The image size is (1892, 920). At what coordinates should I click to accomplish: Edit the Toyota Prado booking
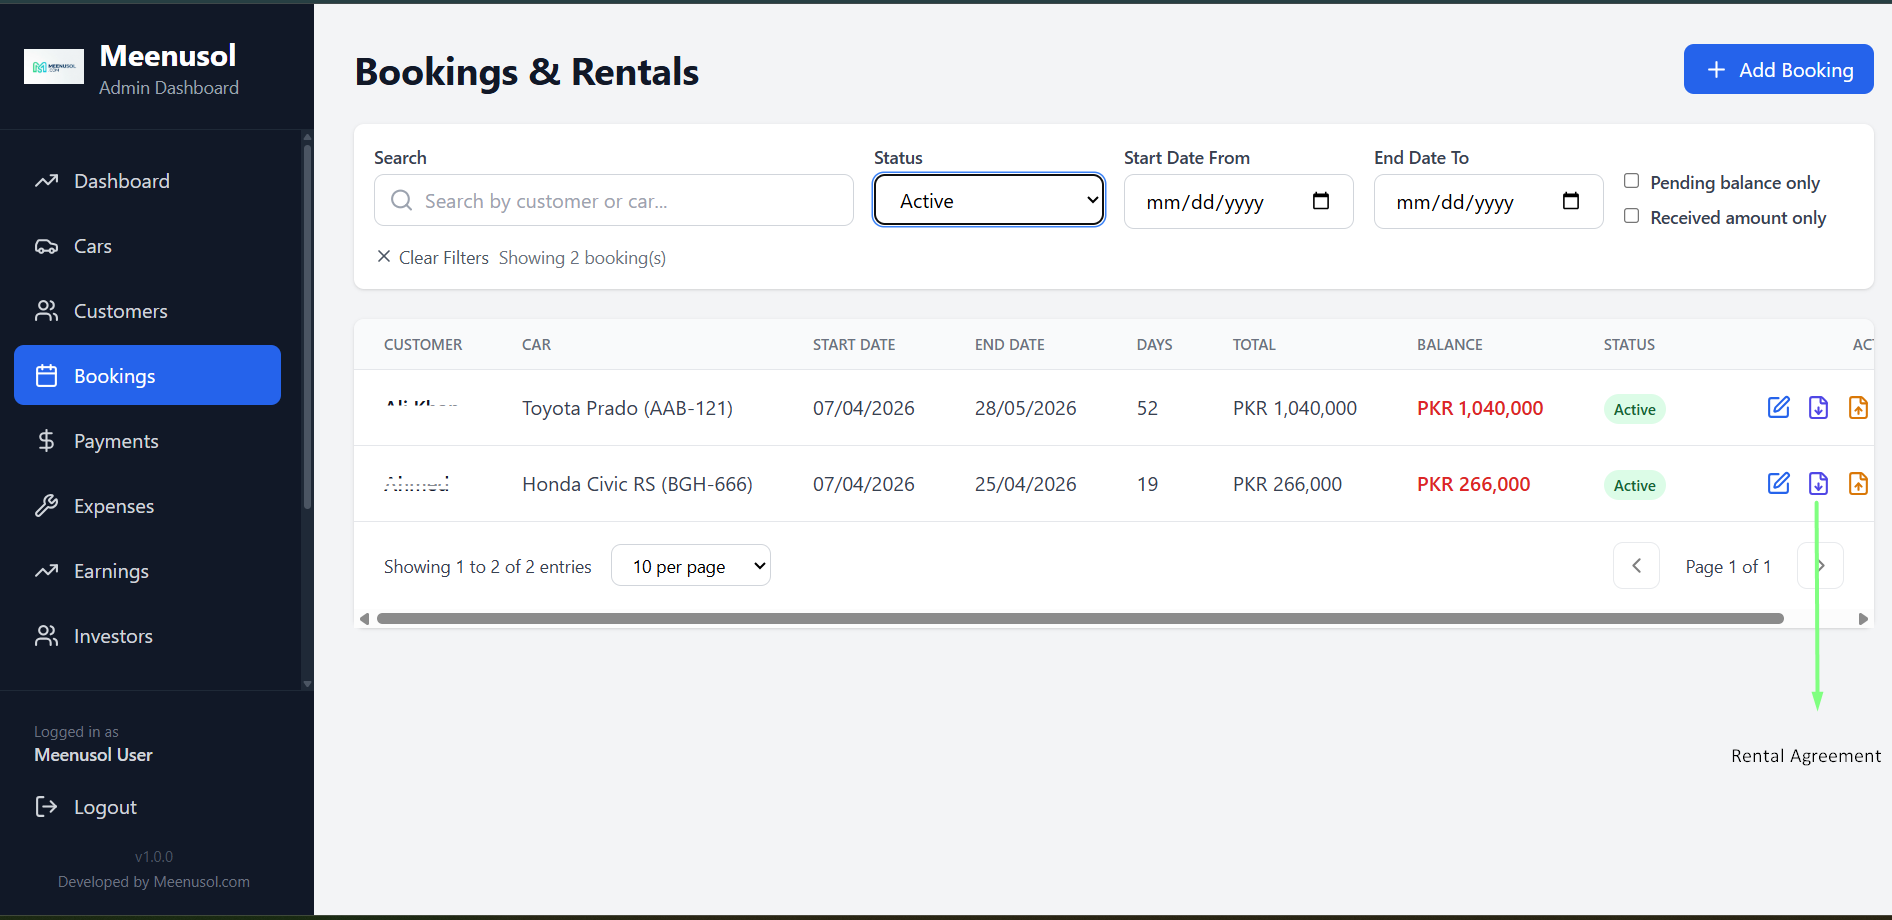1778,407
